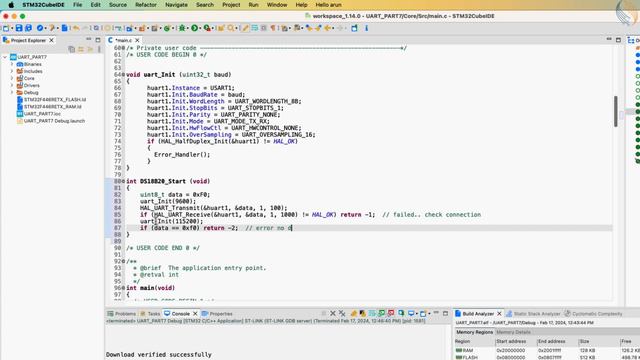Expand the Includes folder
Image resolution: width=640 pixels, height=360 pixels.
tap(12, 71)
